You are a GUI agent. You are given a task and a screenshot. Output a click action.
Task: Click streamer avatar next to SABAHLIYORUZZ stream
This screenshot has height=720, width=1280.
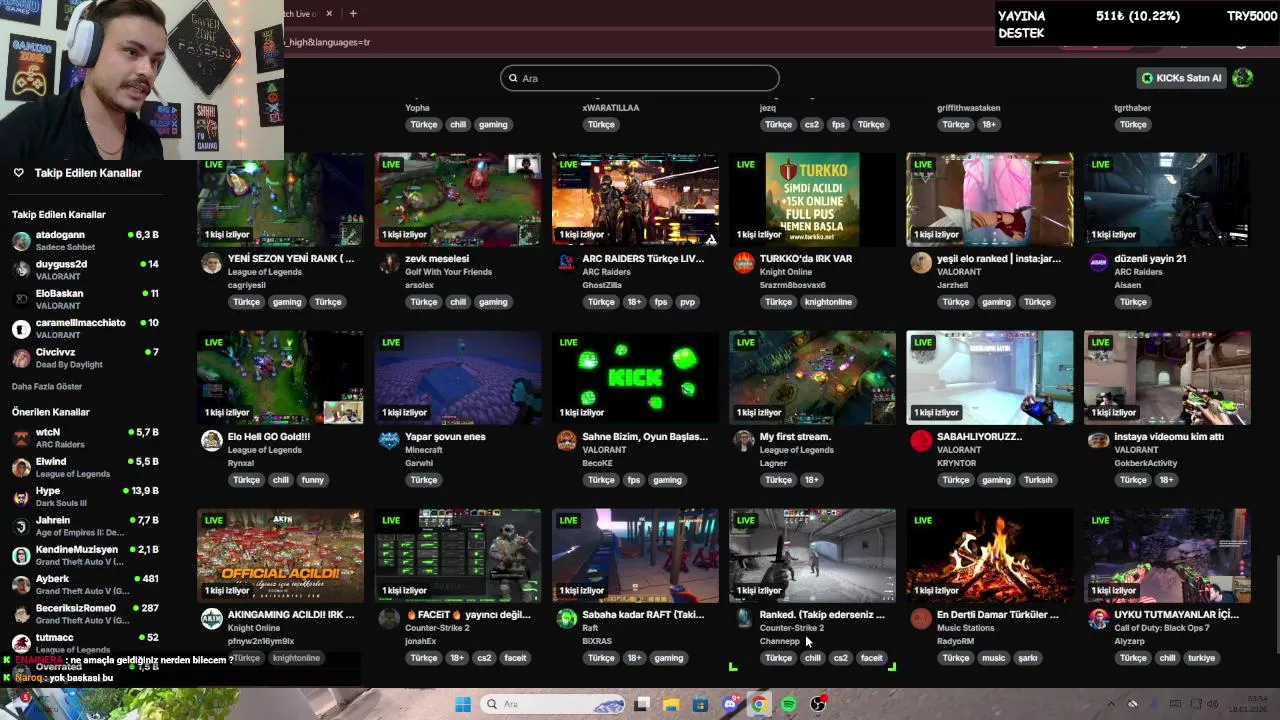[x=921, y=441]
